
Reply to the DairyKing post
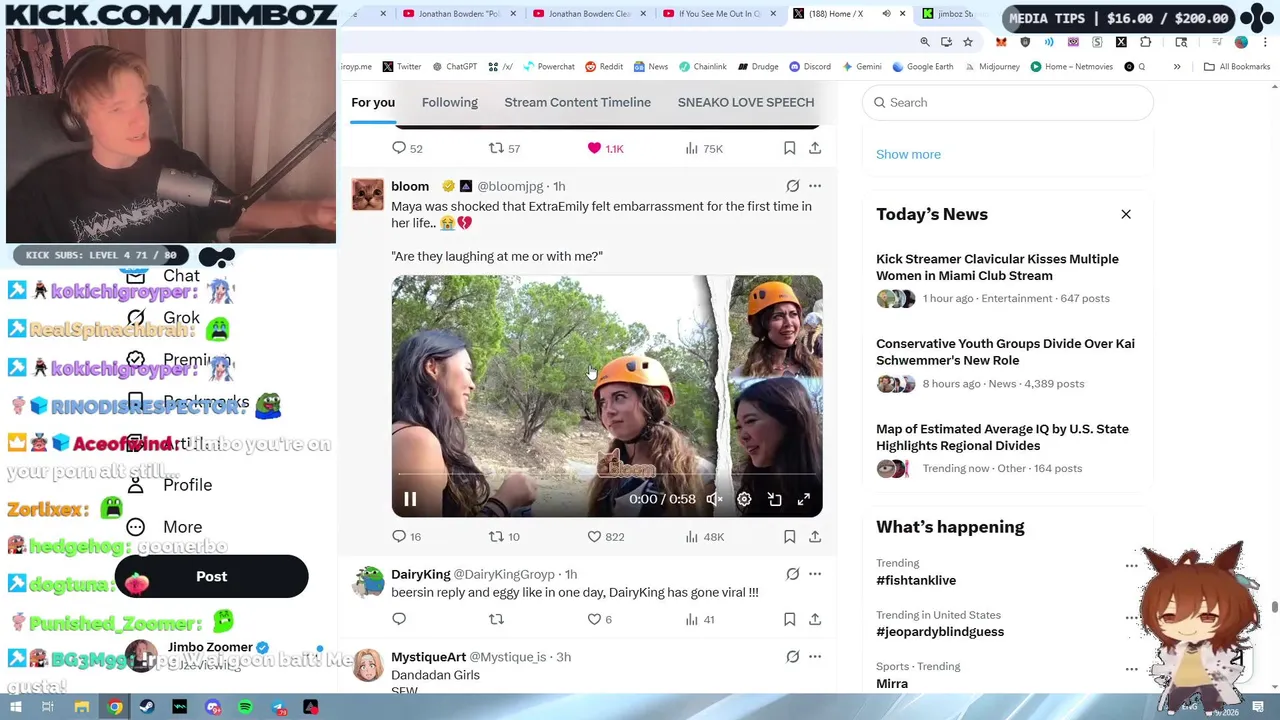pos(399,619)
